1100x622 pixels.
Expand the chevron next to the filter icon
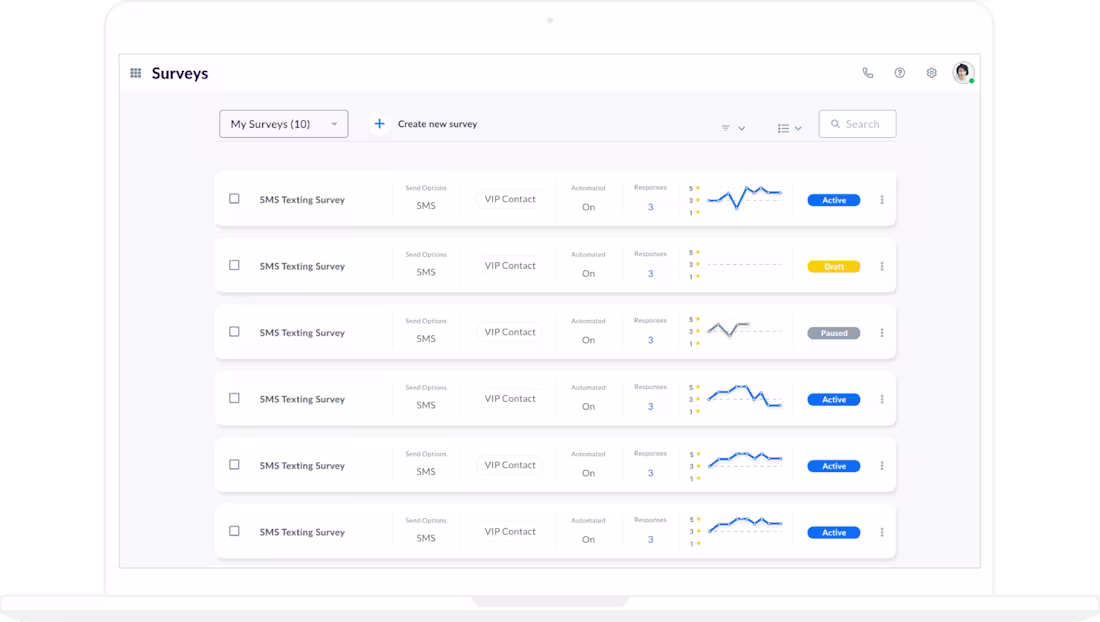(x=740, y=128)
